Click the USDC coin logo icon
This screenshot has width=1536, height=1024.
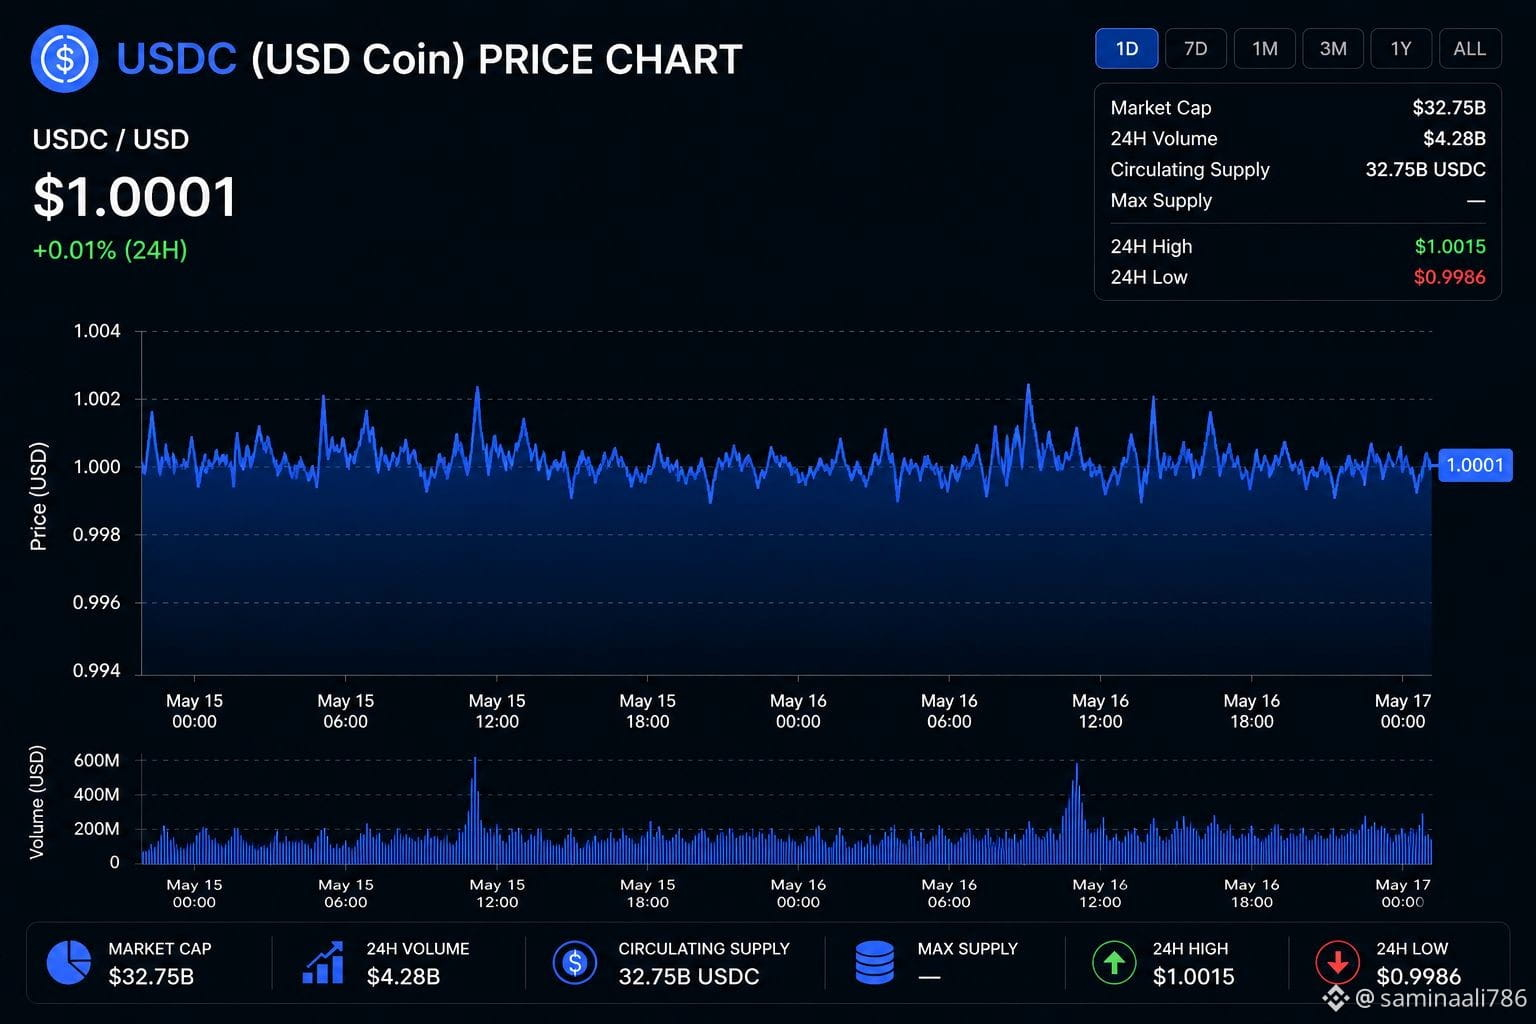(65, 59)
